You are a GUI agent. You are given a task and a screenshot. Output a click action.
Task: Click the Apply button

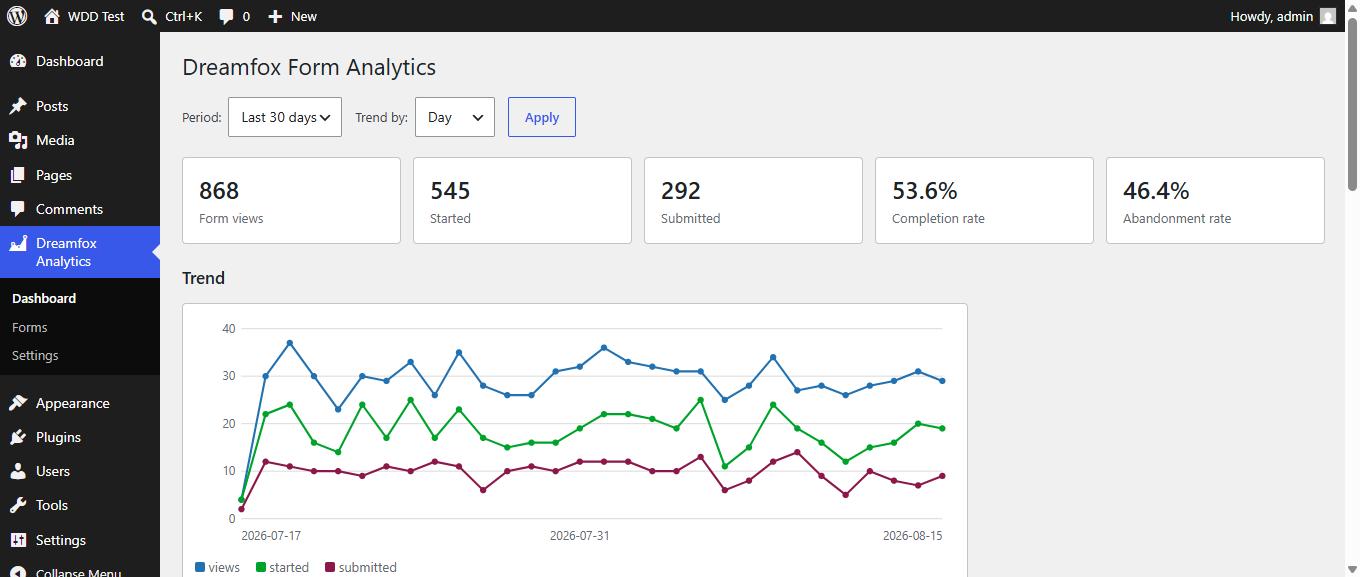[x=542, y=117]
